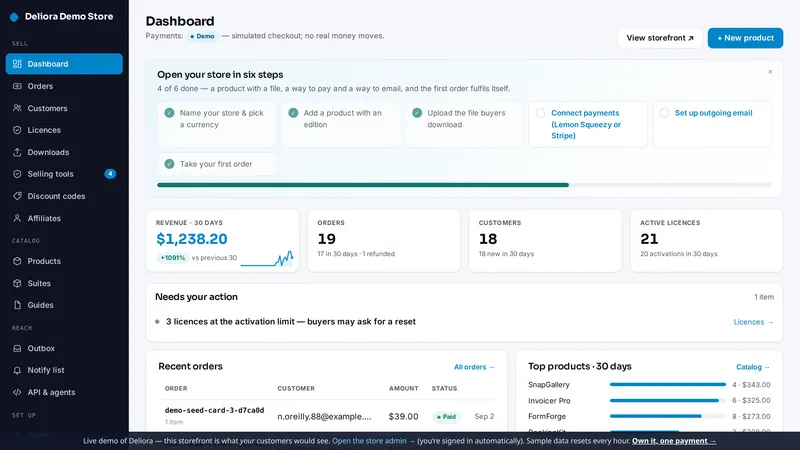This screenshot has width=800, height=450.
Task: Click the View storefront button
Action: 660,38
